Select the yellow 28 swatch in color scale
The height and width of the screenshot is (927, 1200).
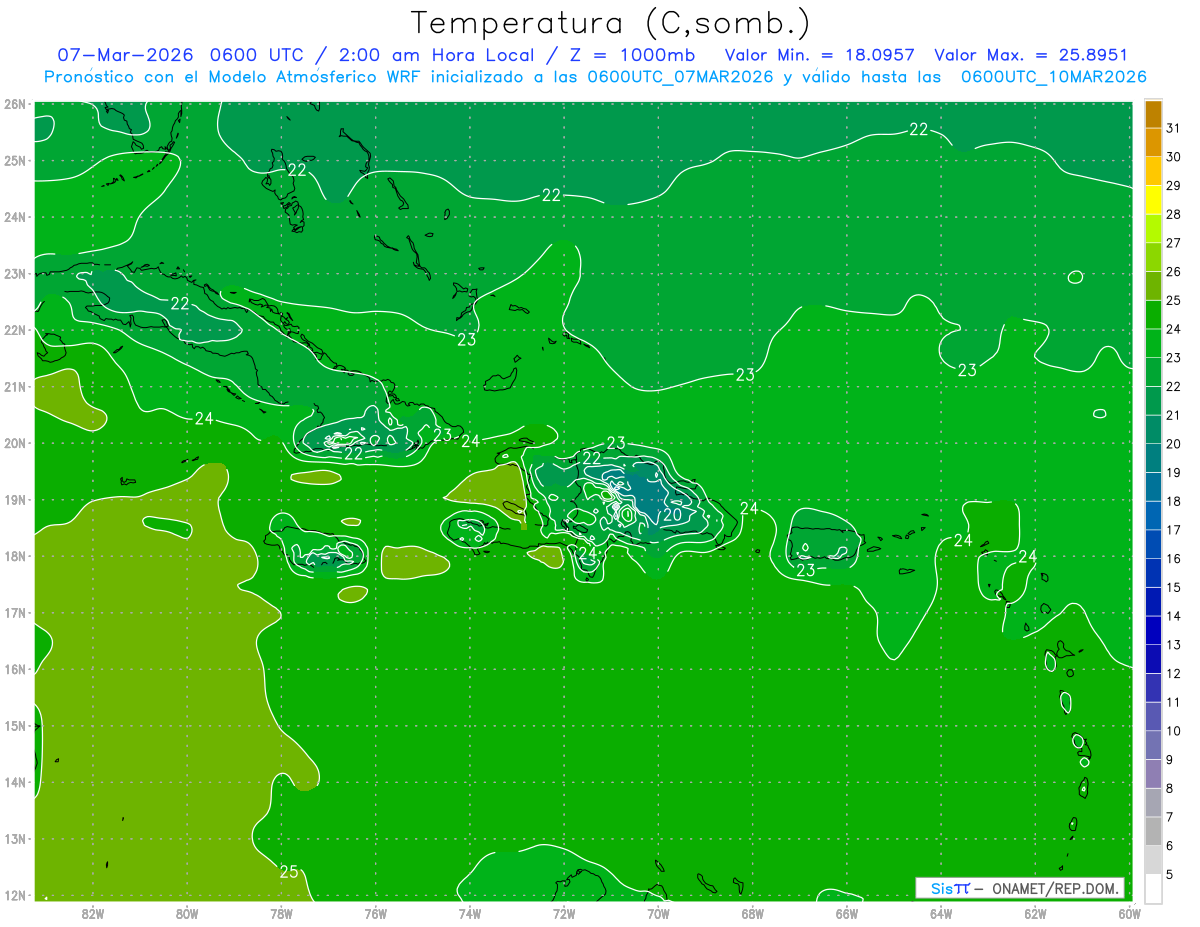click(1153, 215)
